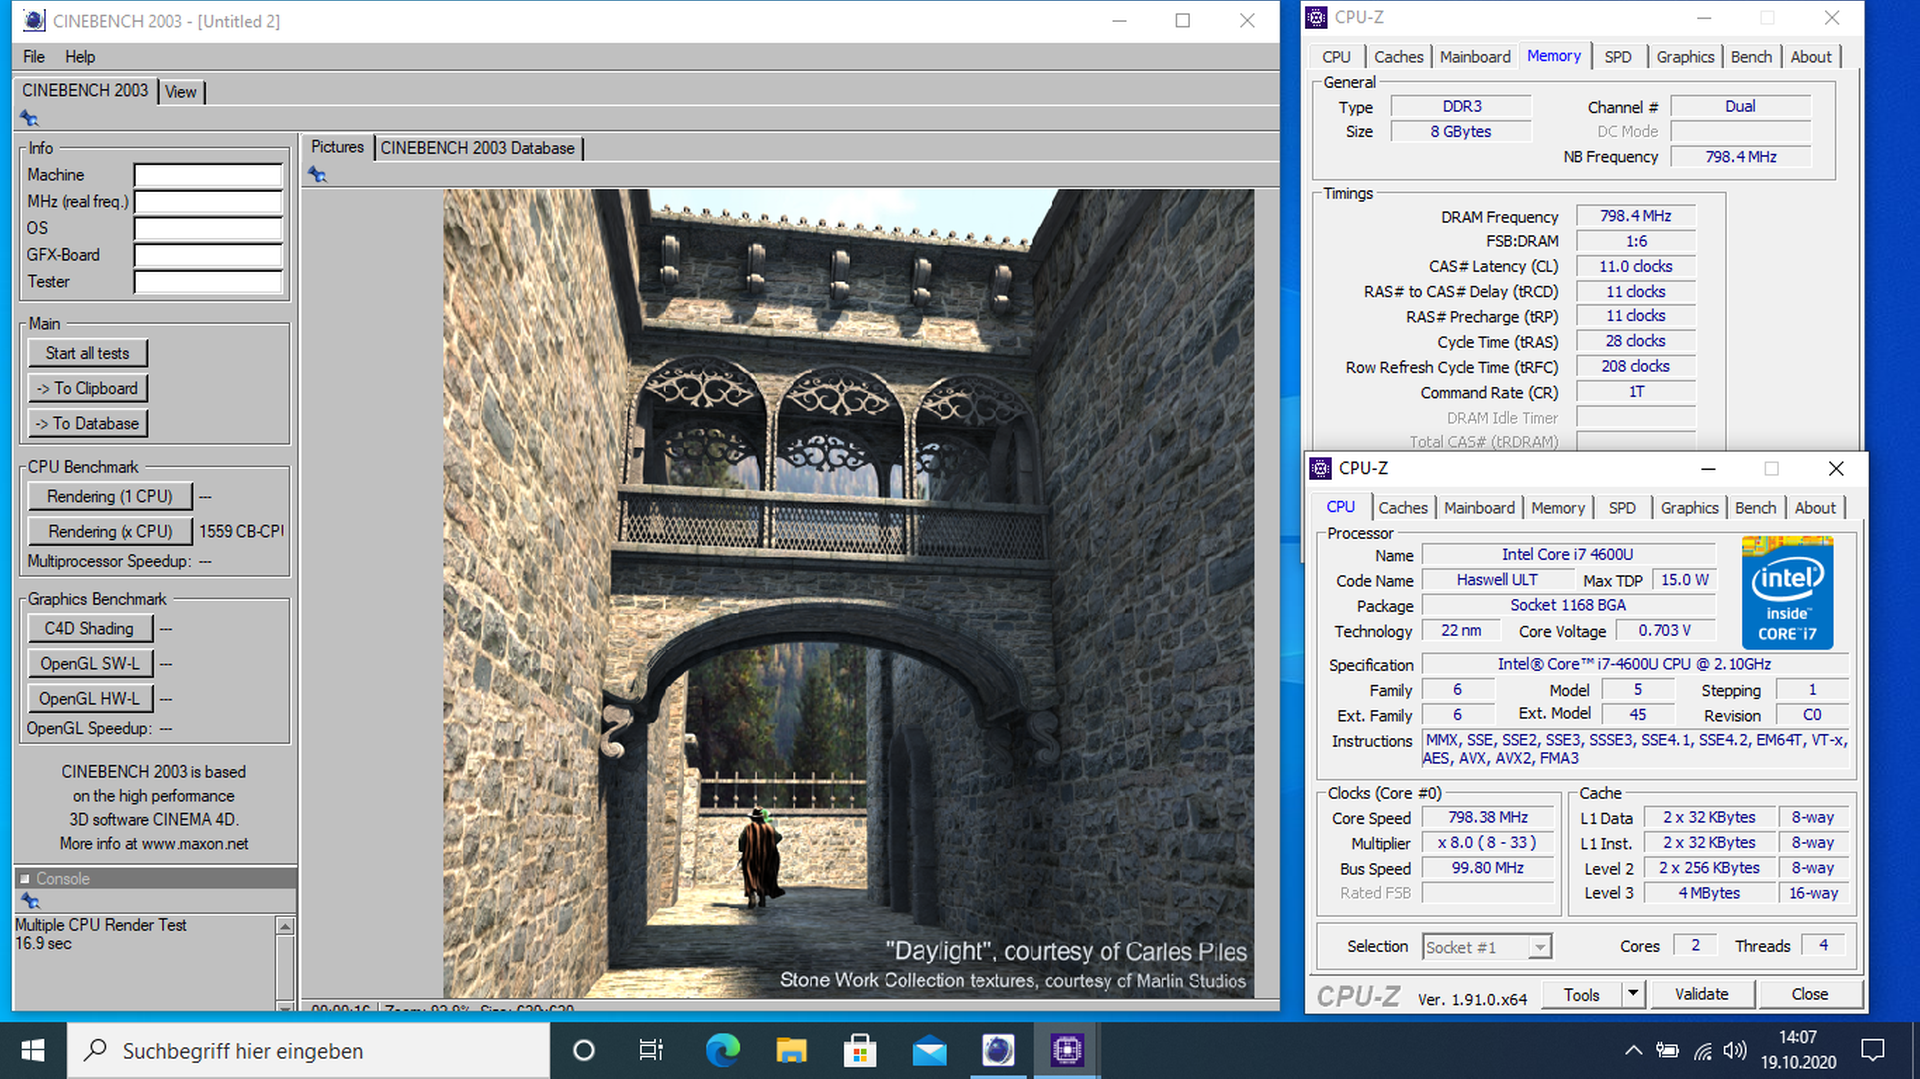Screen dimensions: 1920x1079
Task: Open Mainboard tab in front CPU-Z window
Action: 1479,508
